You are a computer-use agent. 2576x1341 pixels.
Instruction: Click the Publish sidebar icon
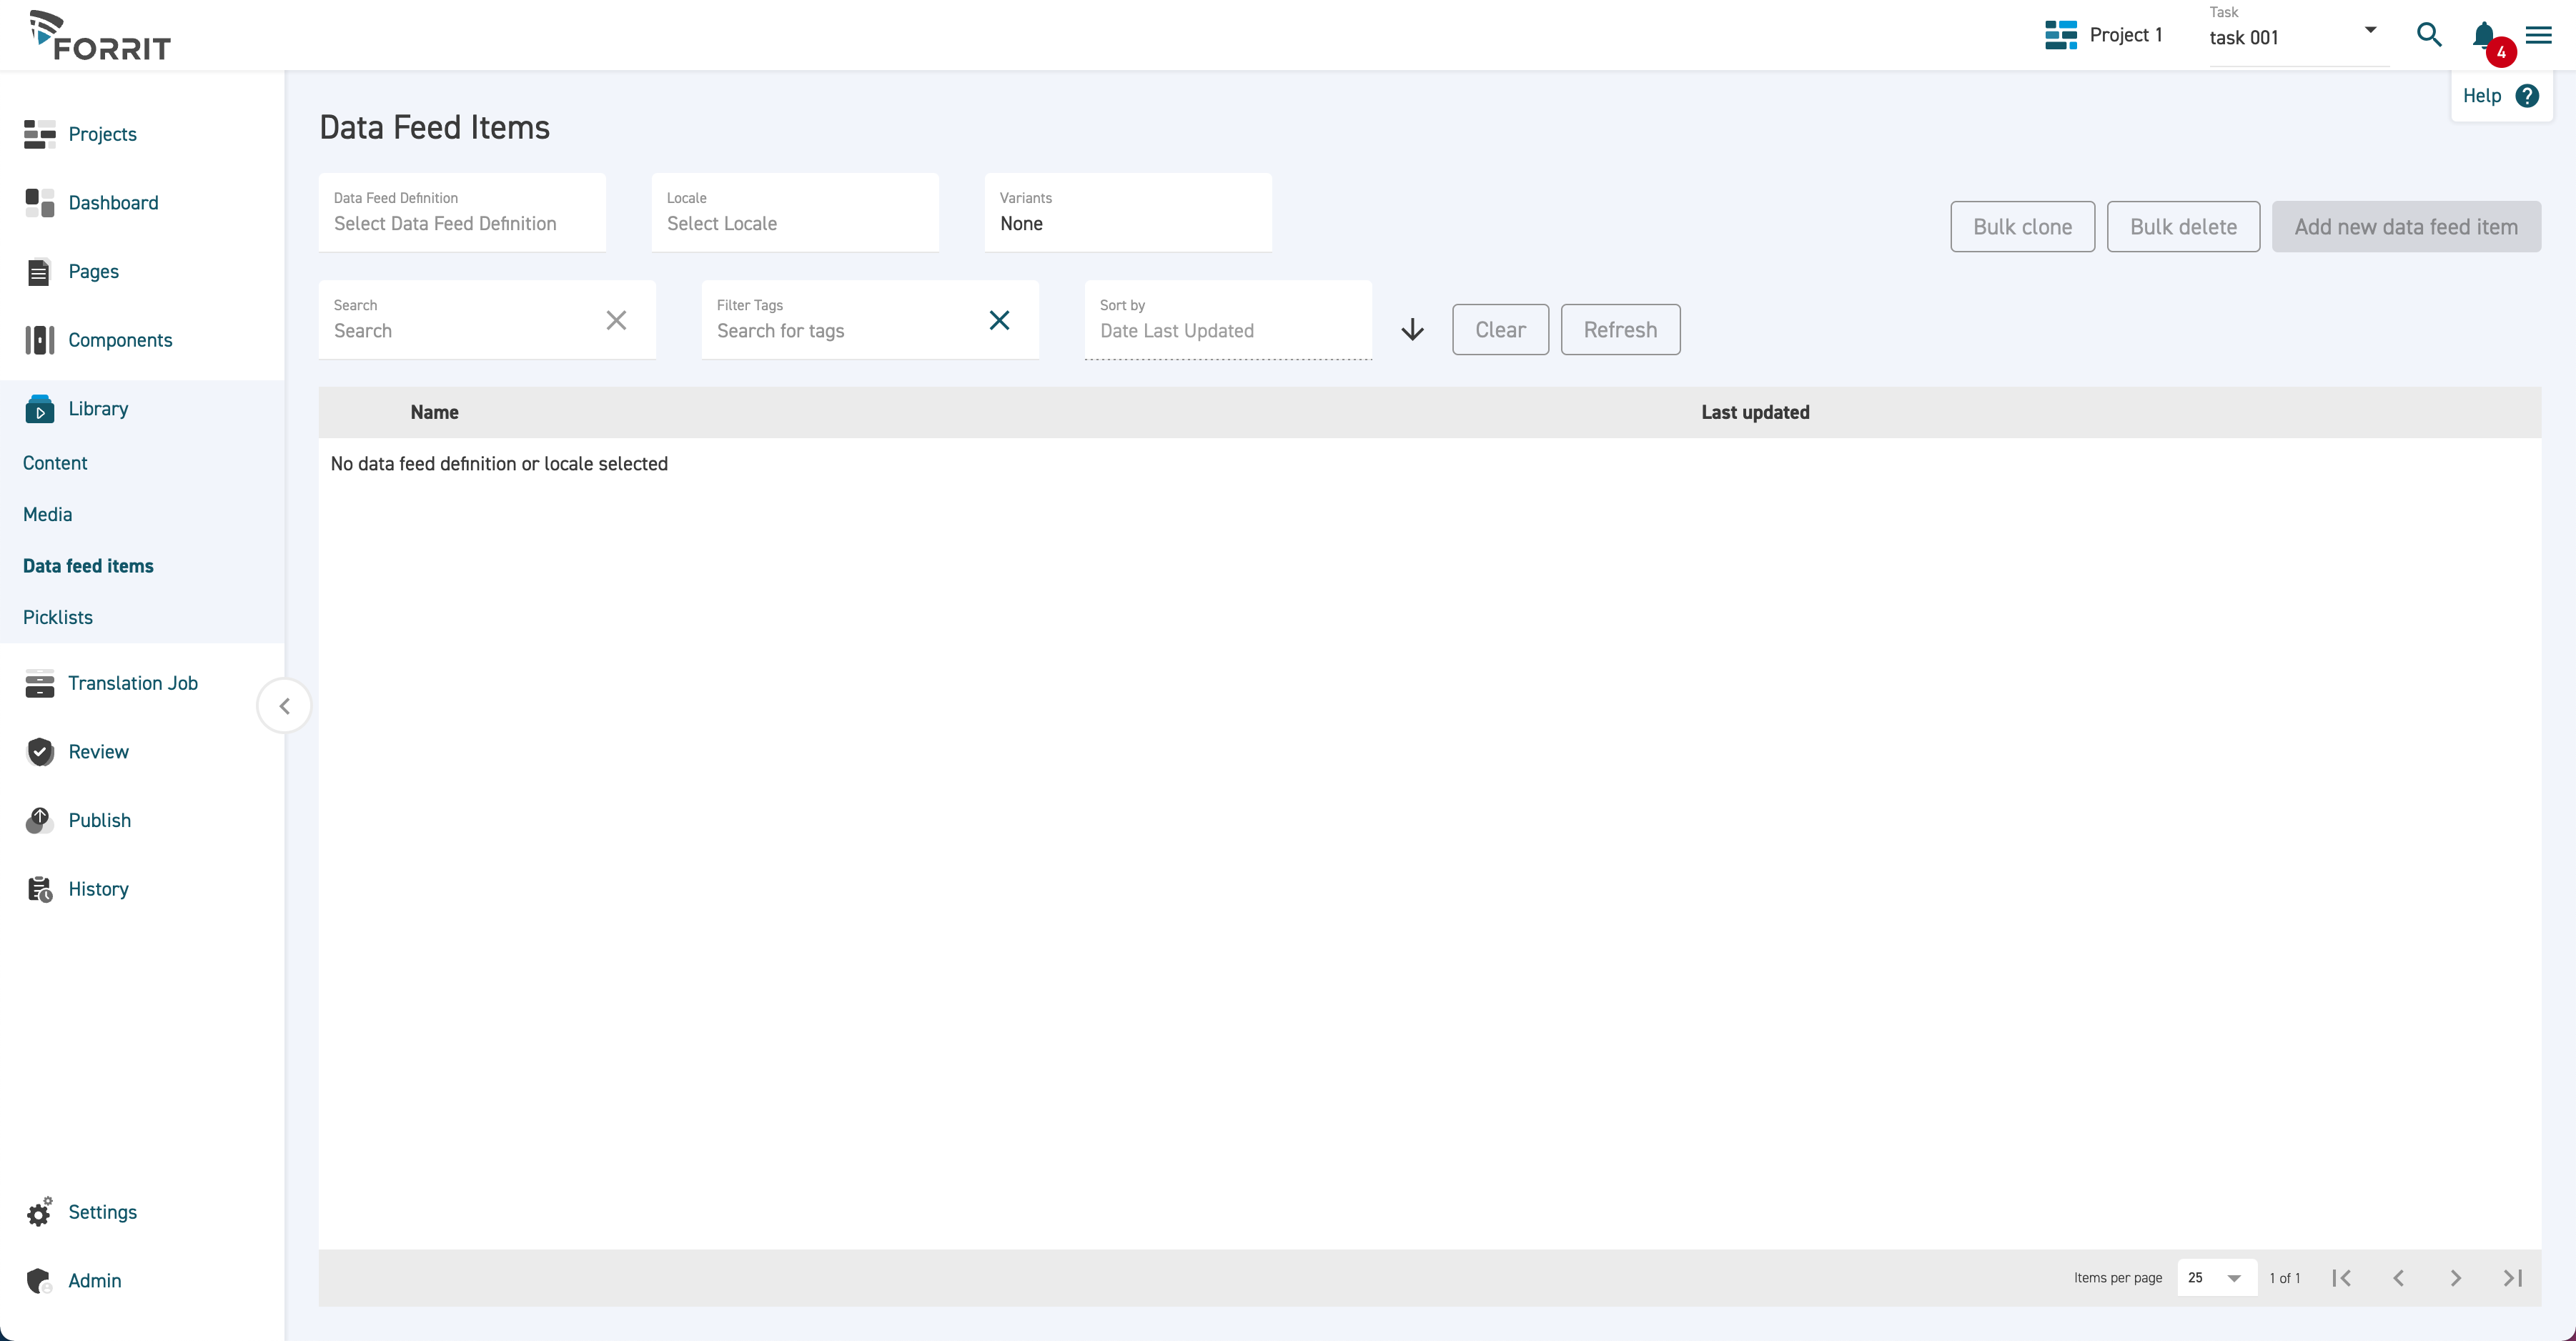pyautogui.click(x=40, y=820)
